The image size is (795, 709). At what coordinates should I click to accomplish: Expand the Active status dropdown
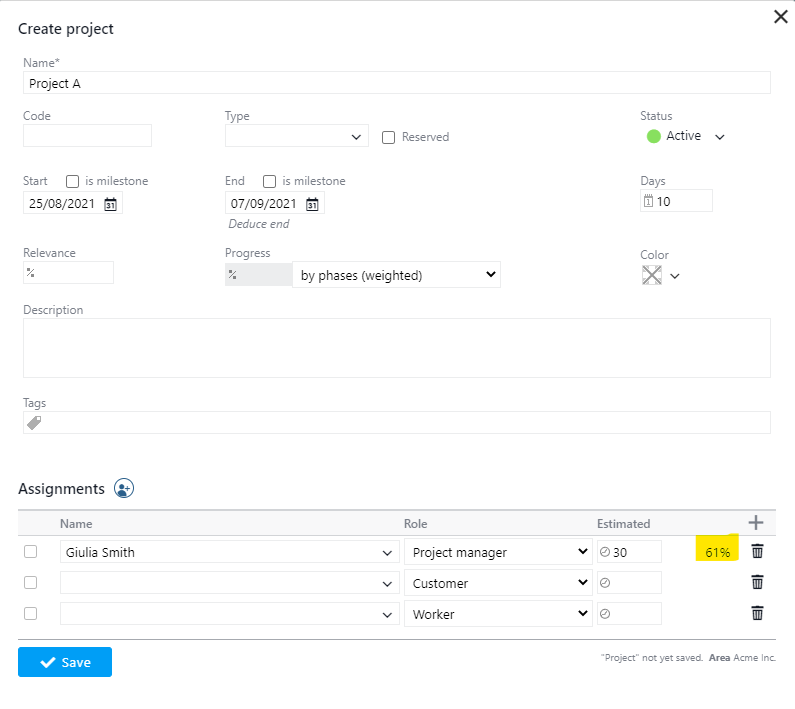[x=719, y=137]
